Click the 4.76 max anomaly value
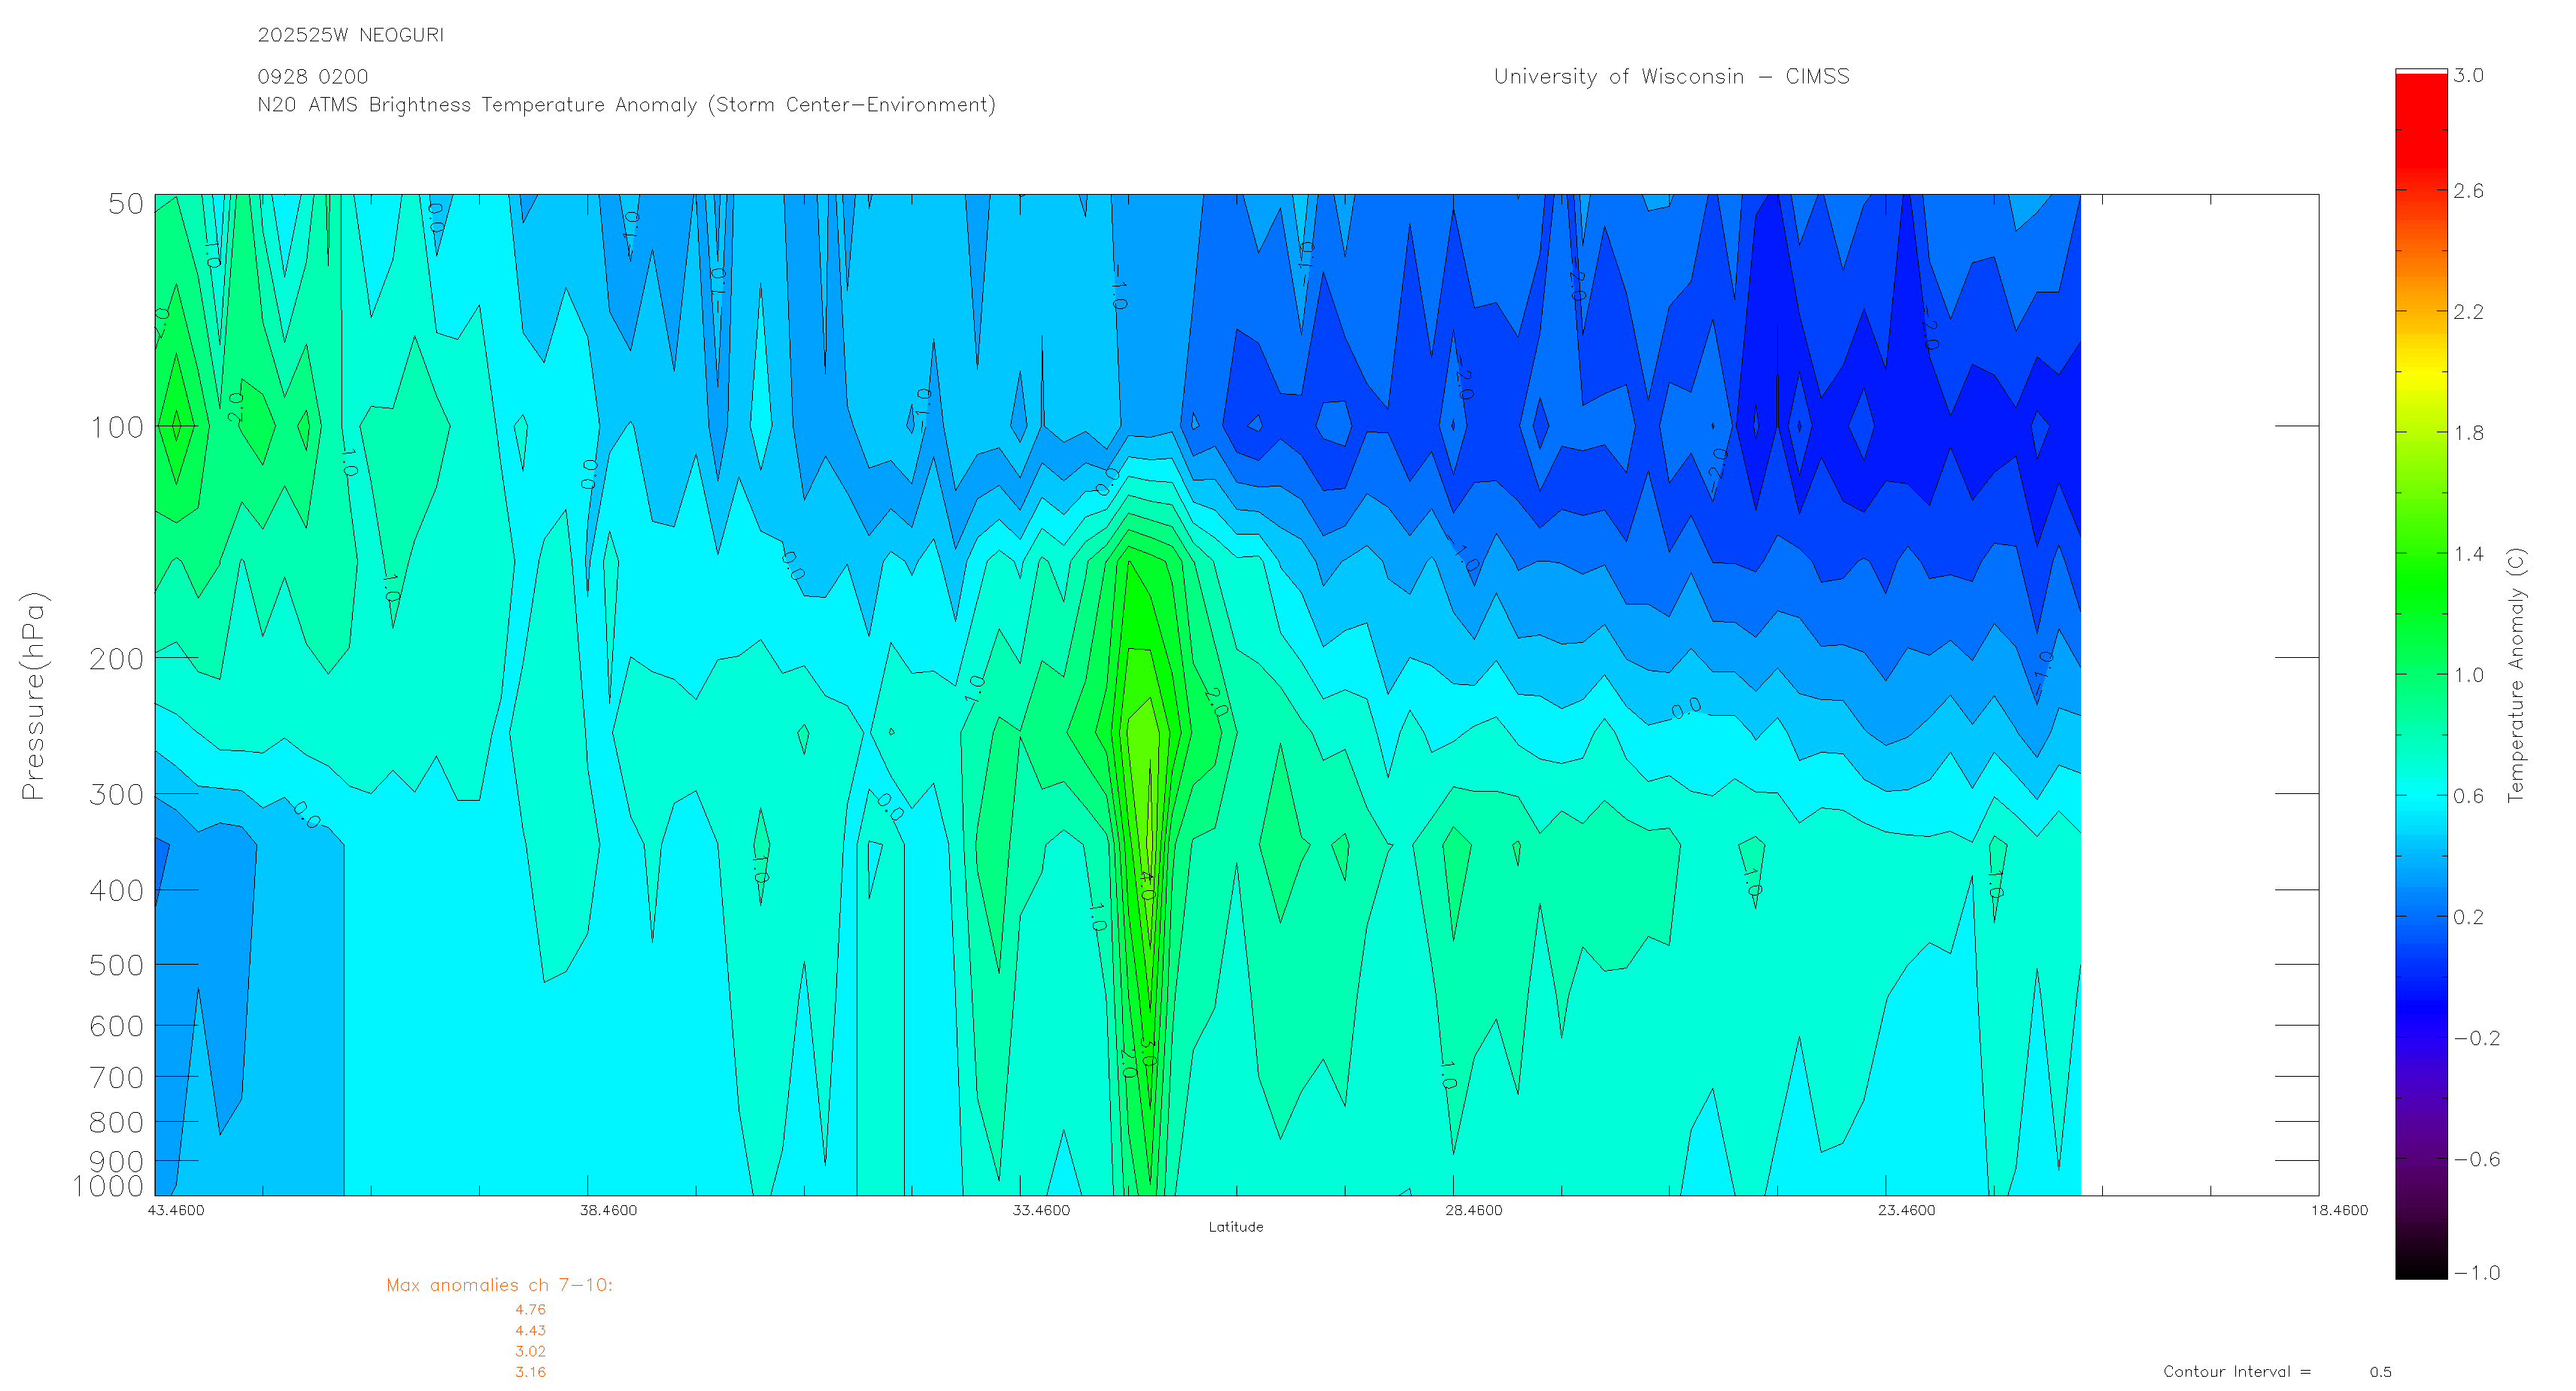This screenshot has height=1391, width=2576. click(x=530, y=1309)
